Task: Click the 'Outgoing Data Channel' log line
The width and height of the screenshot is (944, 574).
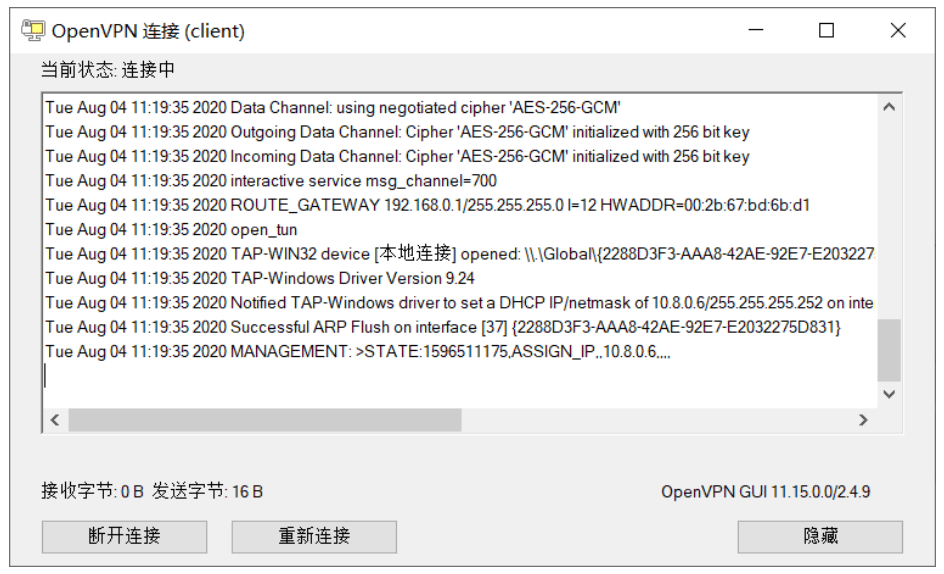Action: point(397,132)
